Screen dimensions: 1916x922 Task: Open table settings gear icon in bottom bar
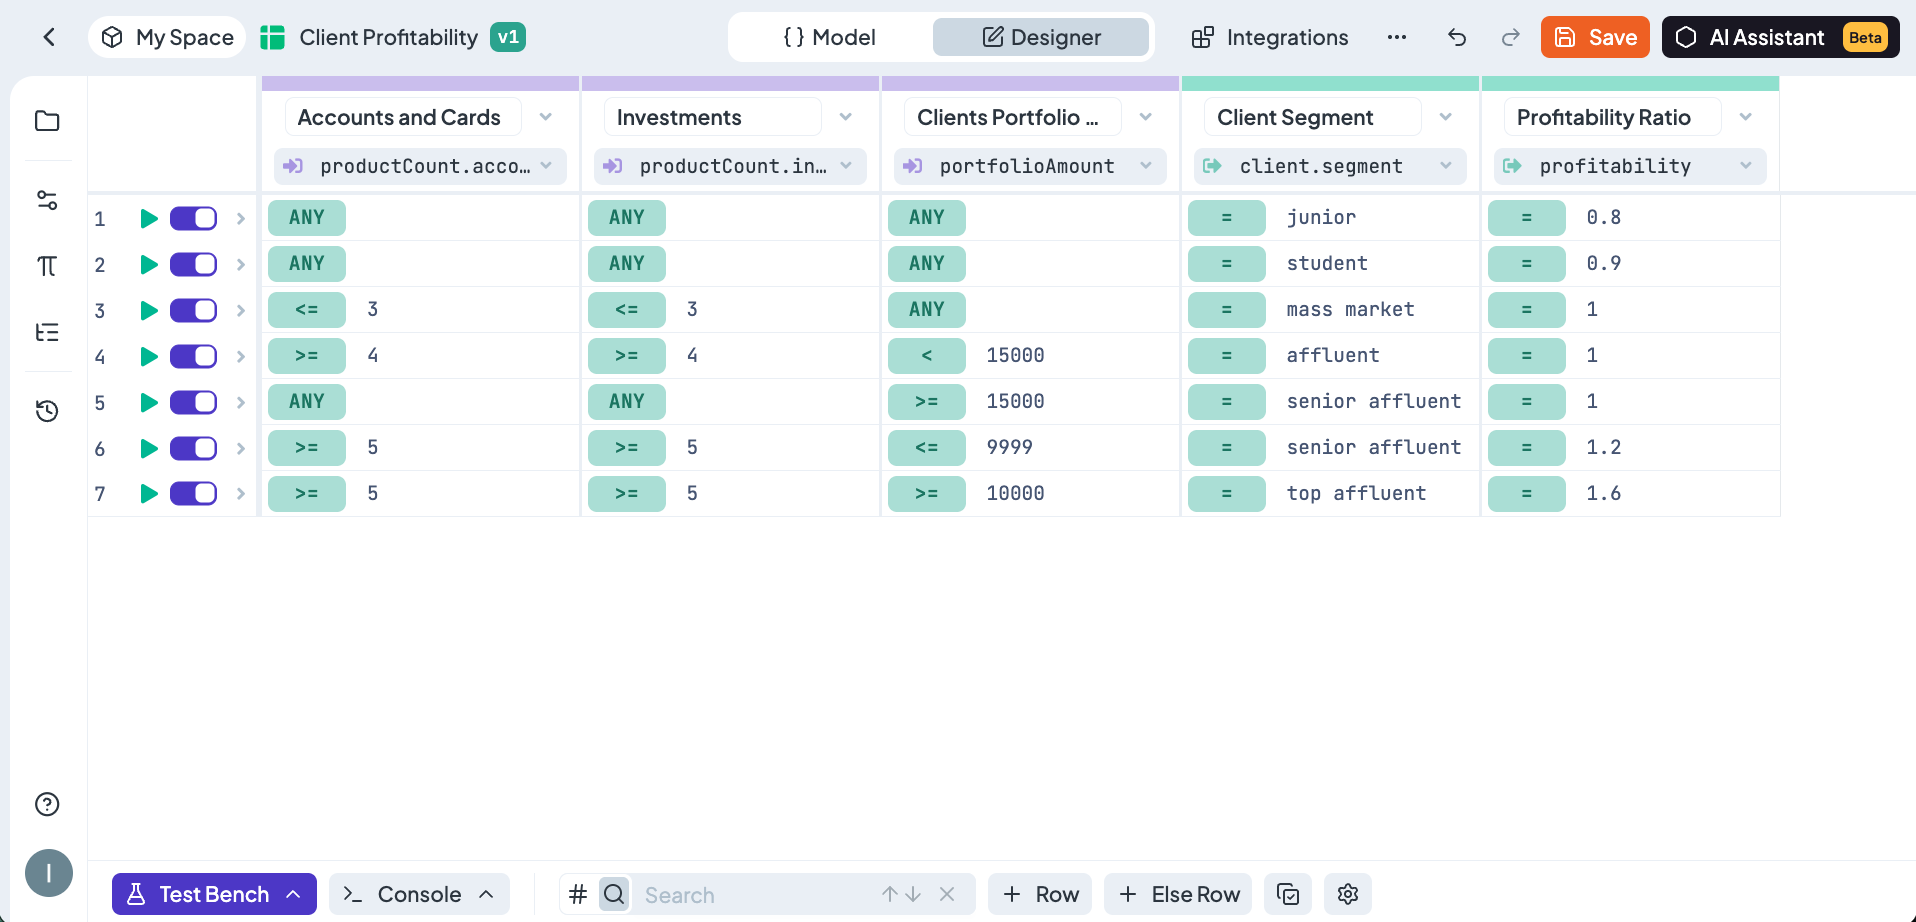pyautogui.click(x=1347, y=894)
